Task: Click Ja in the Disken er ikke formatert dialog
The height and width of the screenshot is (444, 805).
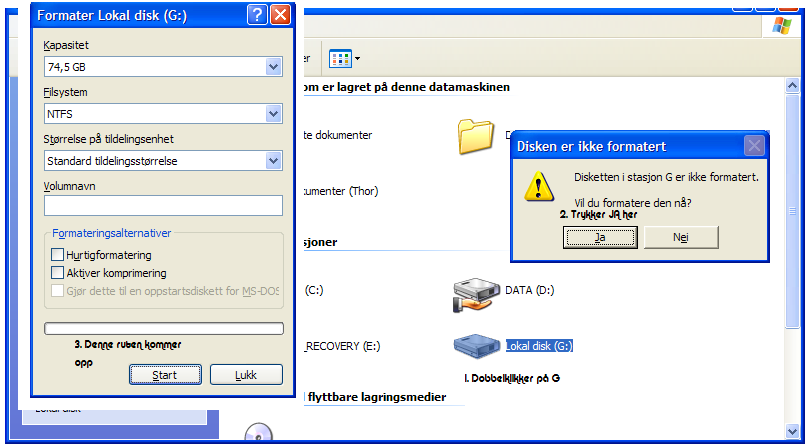Action: click(600, 237)
